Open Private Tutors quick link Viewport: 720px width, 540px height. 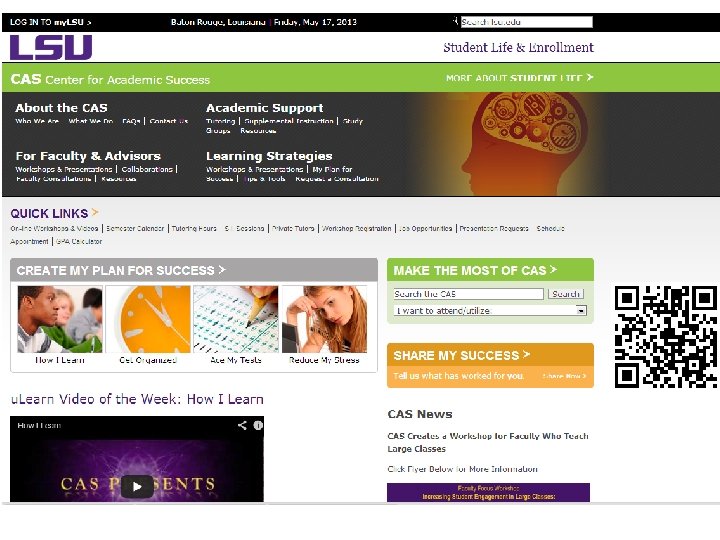pyautogui.click(x=293, y=228)
